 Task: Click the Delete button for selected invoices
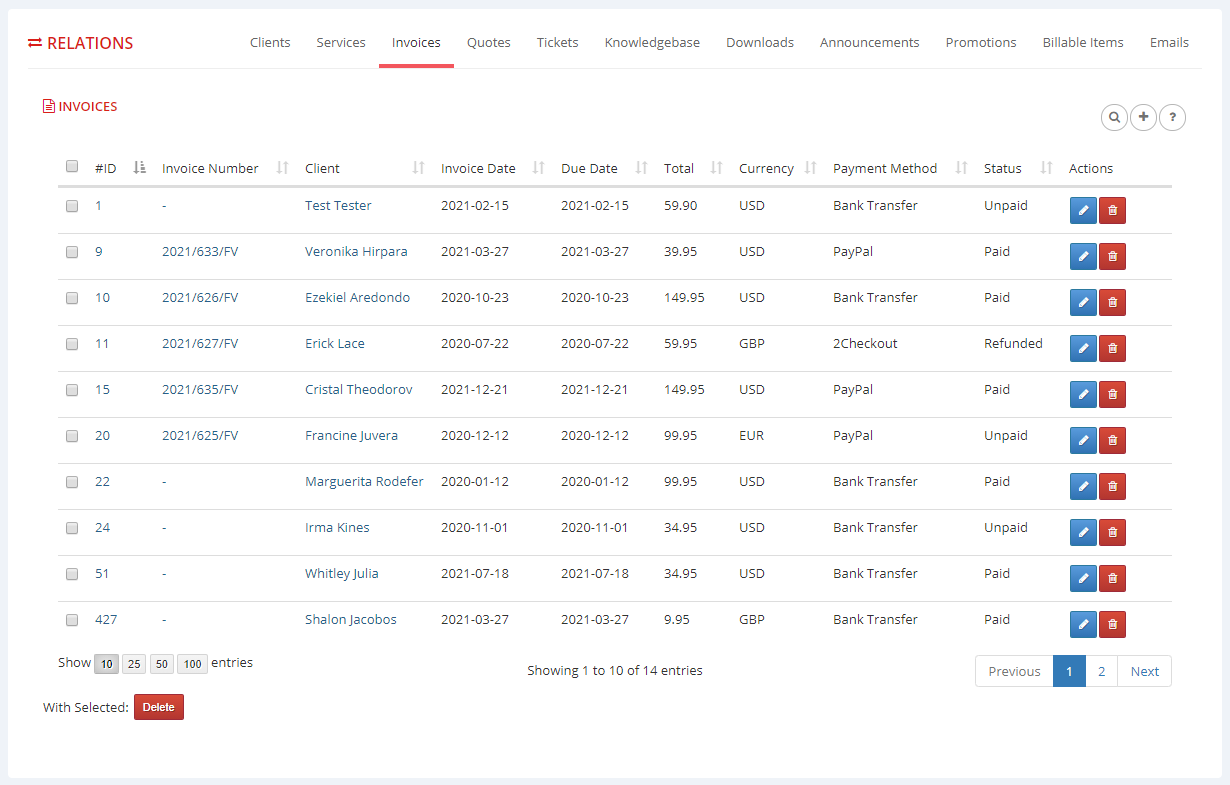click(158, 707)
